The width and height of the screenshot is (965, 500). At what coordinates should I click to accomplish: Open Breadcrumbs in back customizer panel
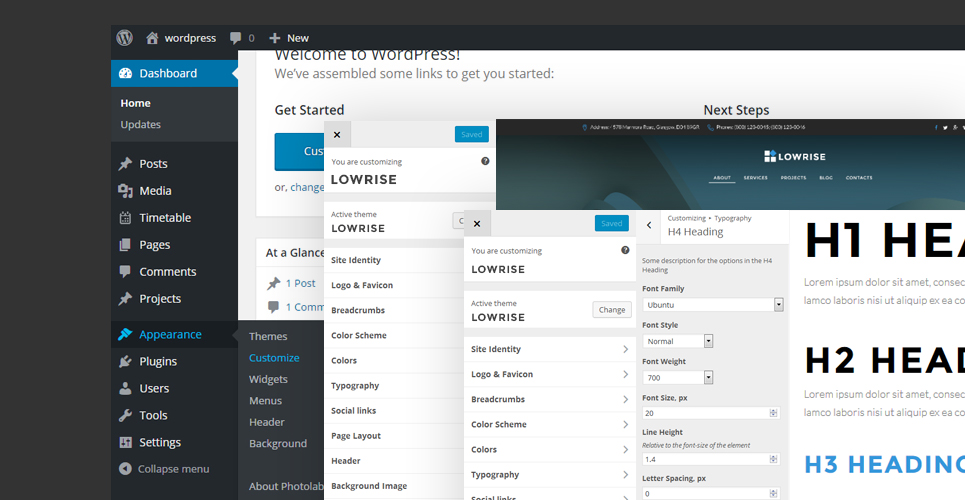(394, 310)
